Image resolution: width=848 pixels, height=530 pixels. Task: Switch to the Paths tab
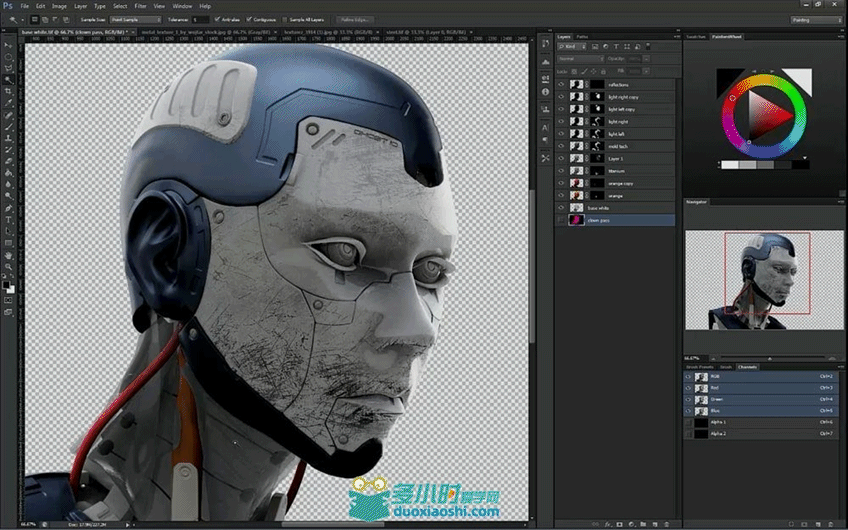[x=582, y=37]
